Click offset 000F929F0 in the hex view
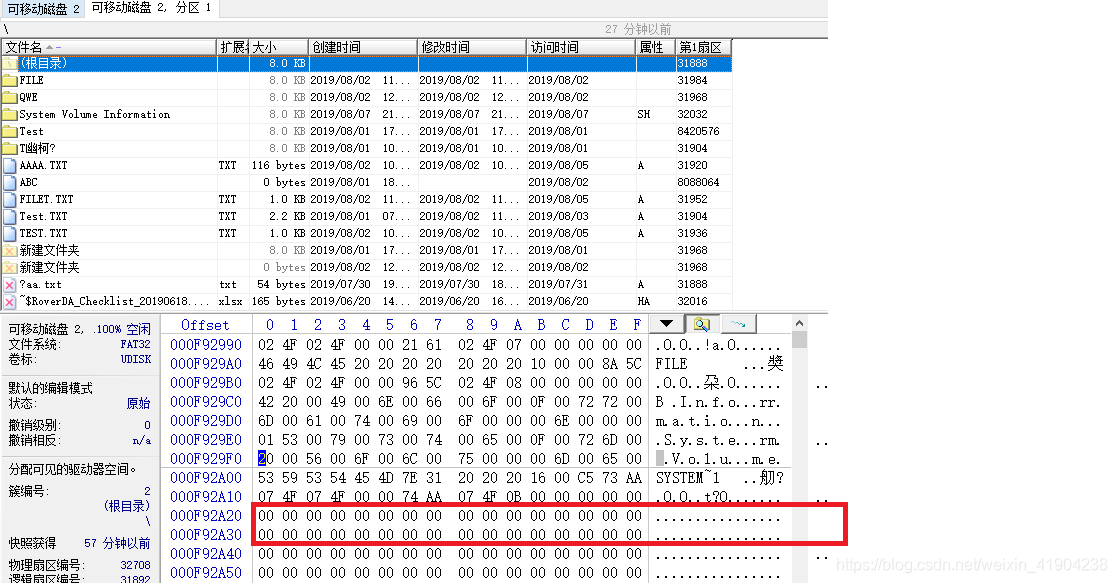Screen dimensions: 1117x583 pyautogui.click(x=206, y=459)
